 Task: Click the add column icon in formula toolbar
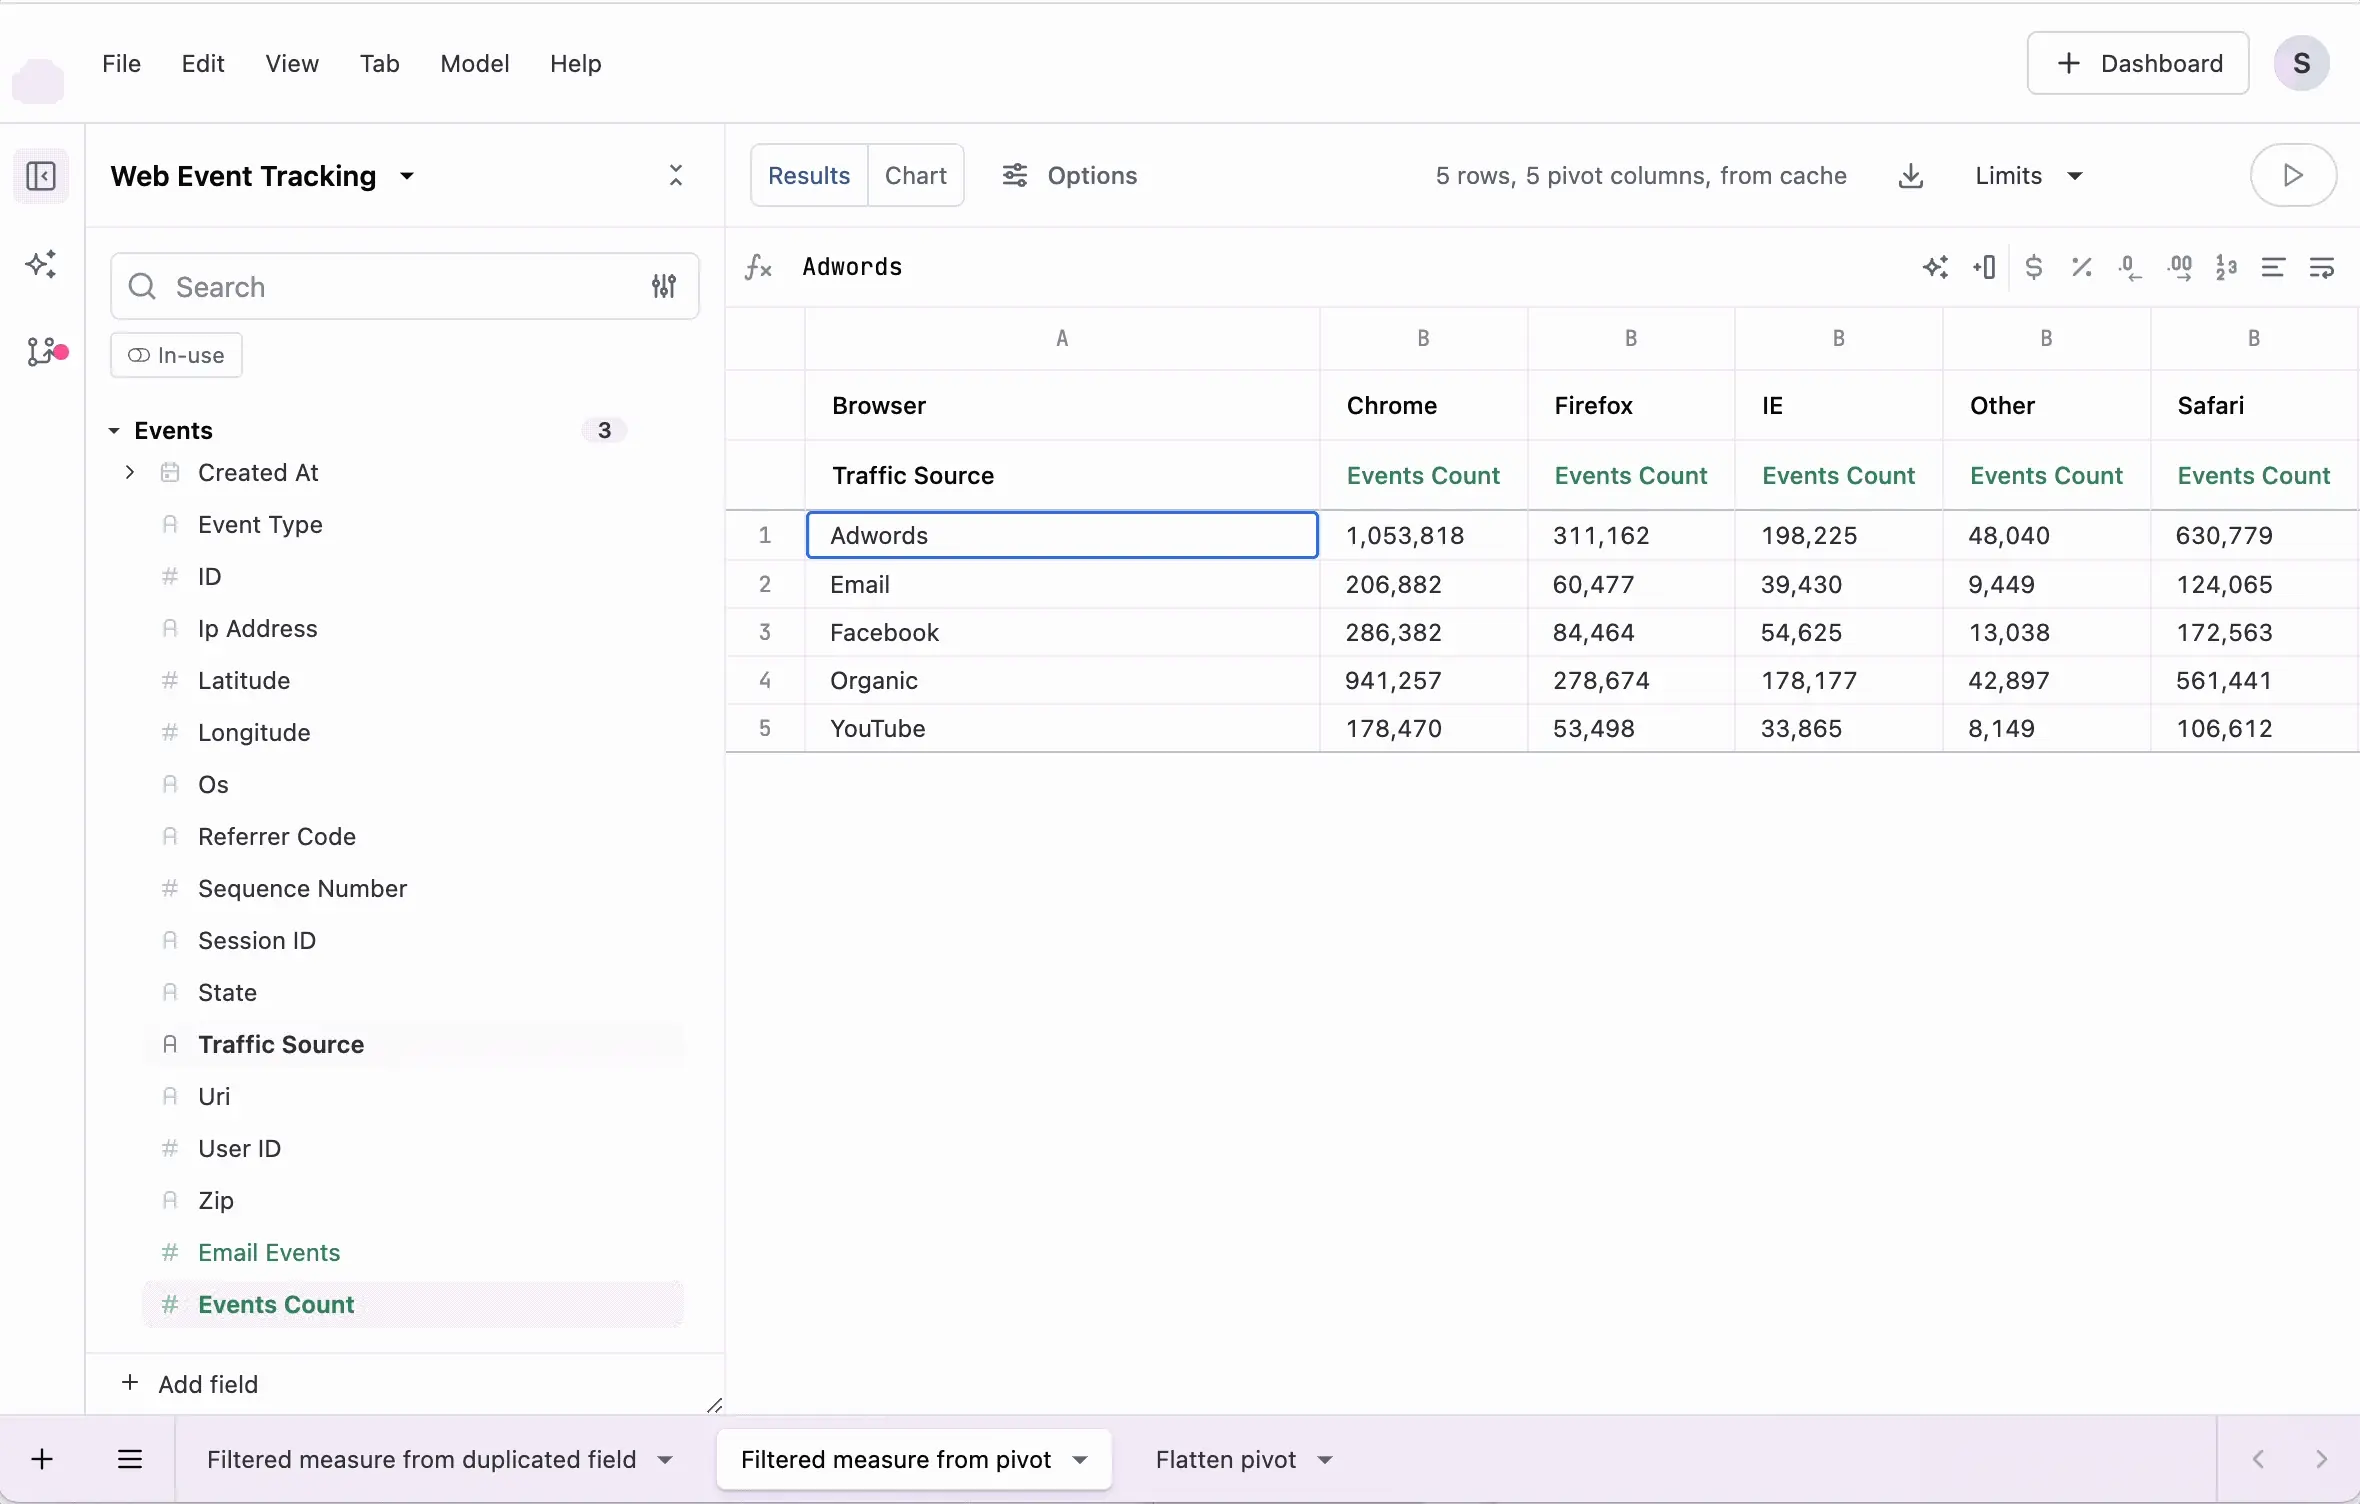pyautogui.click(x=1984, y=267)
